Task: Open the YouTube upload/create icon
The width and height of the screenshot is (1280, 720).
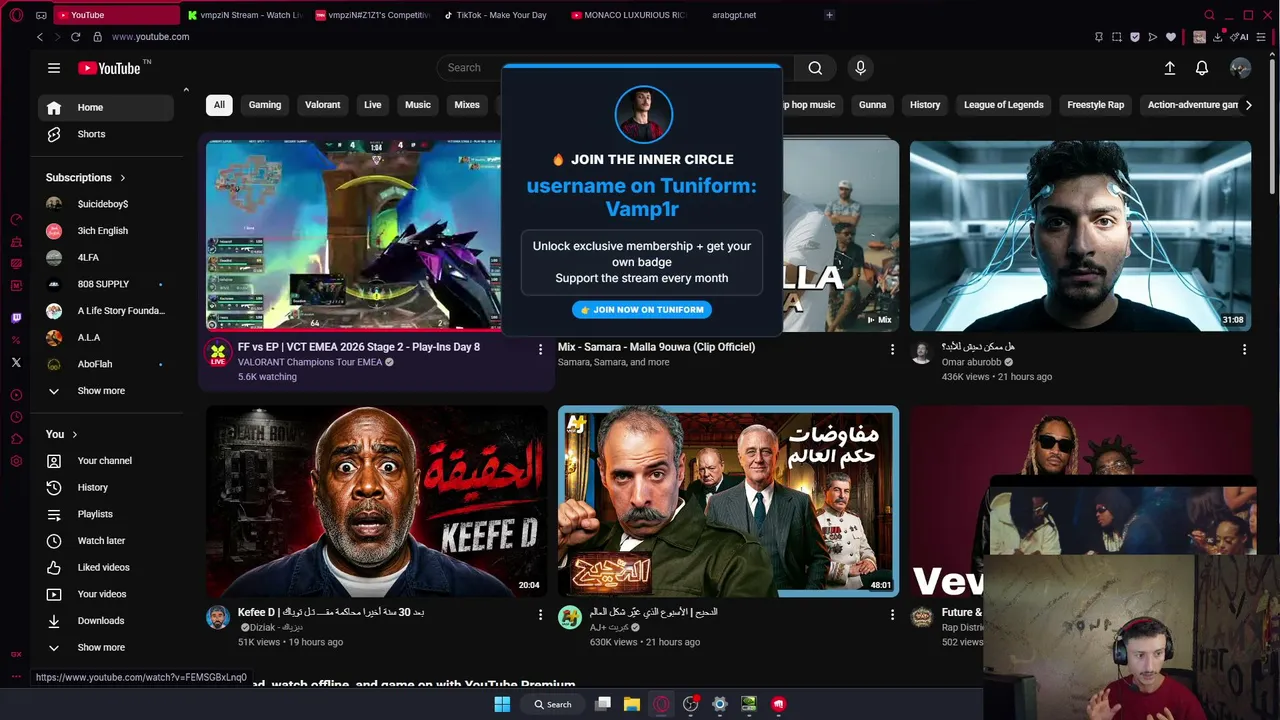Action: coord(1170,68)
